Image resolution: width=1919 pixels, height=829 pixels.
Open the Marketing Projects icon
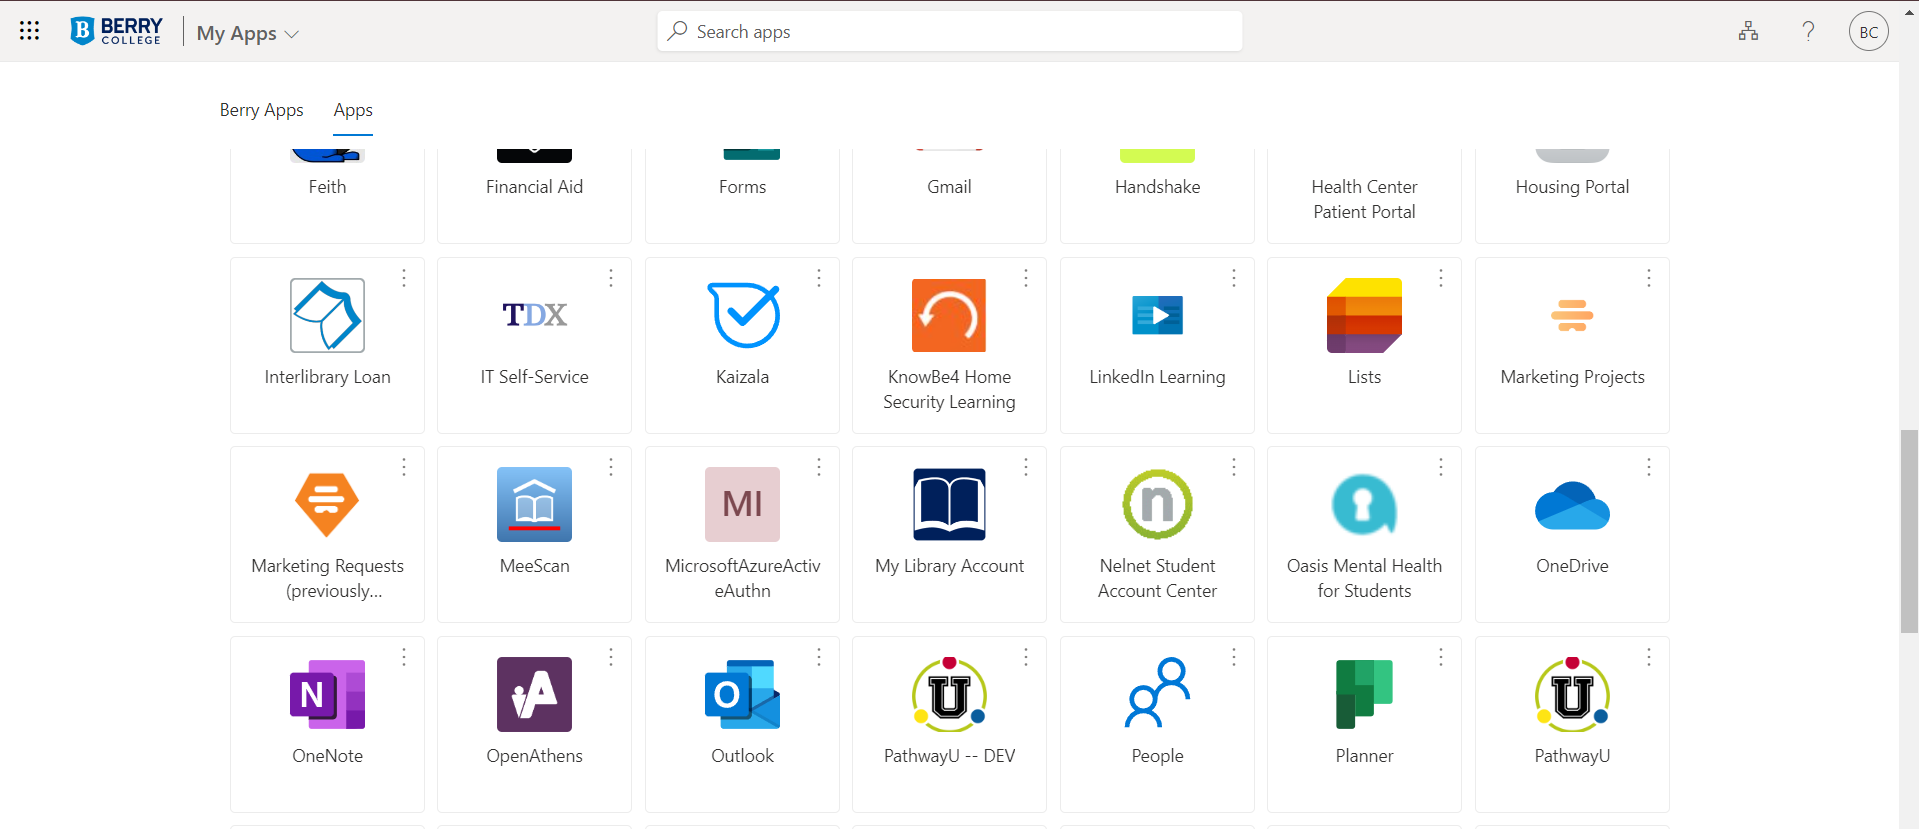click(x=1572, y=315)
